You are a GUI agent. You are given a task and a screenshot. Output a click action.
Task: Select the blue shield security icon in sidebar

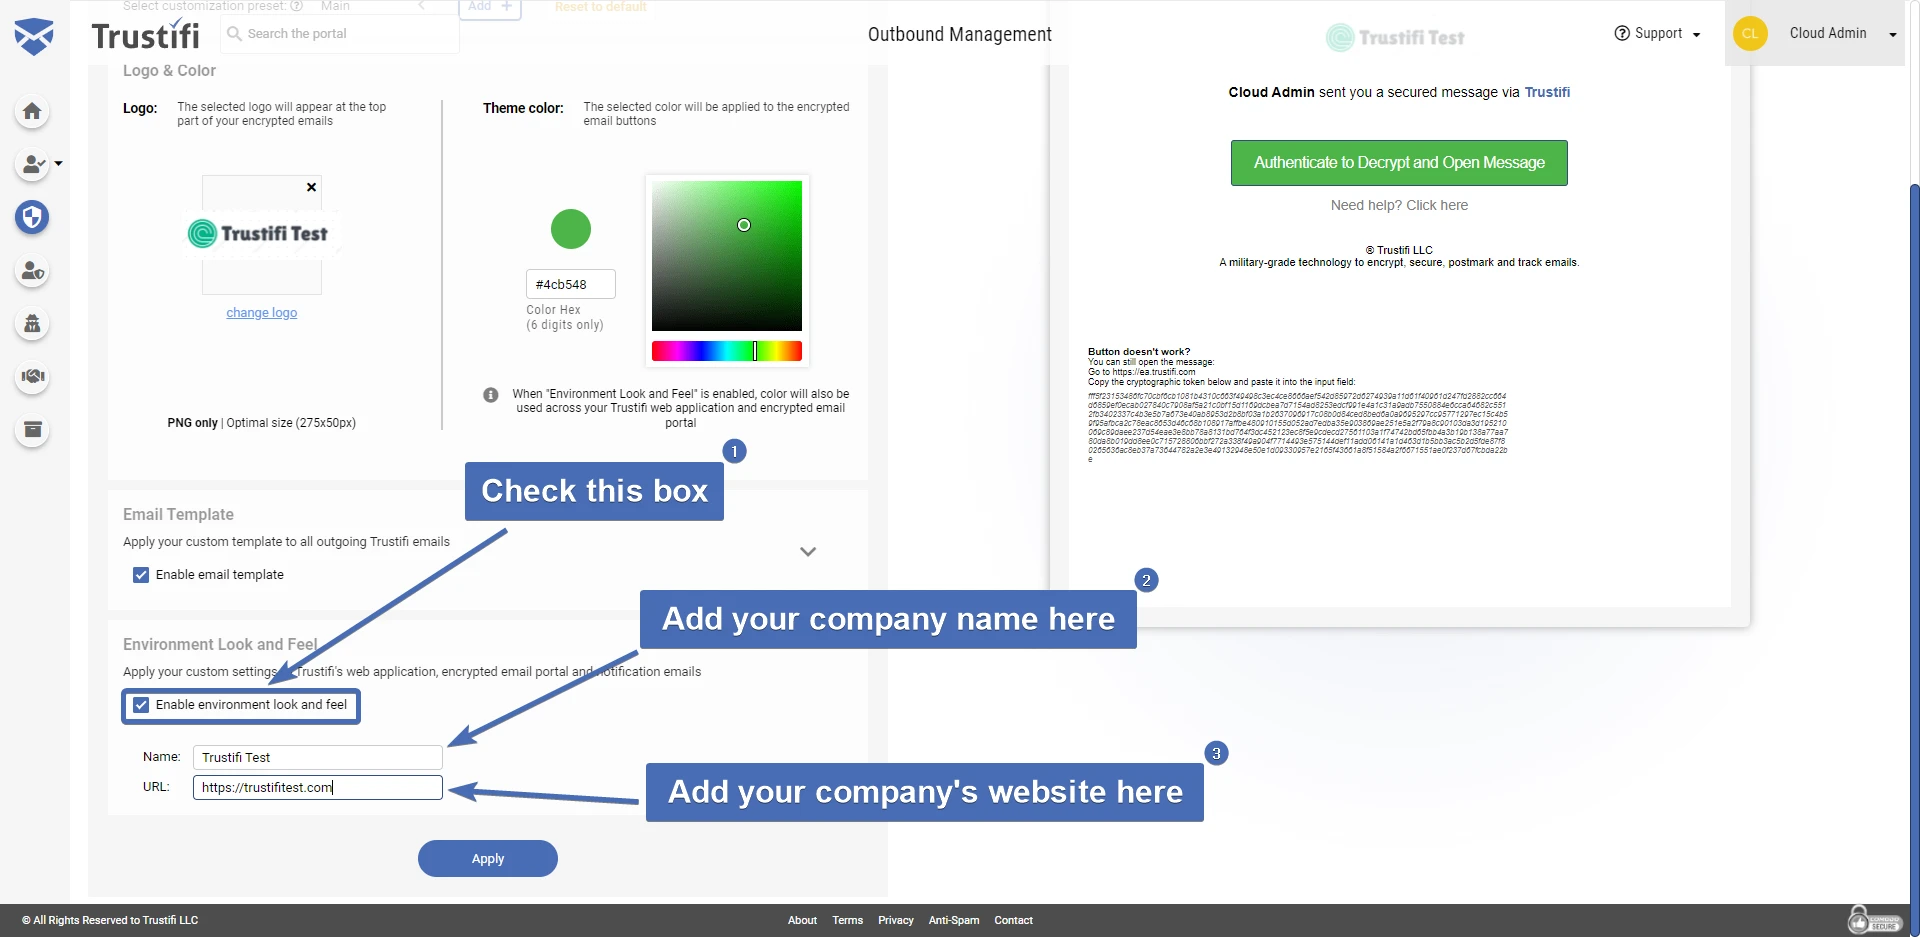pyautogui.click(x=32, y=218)
